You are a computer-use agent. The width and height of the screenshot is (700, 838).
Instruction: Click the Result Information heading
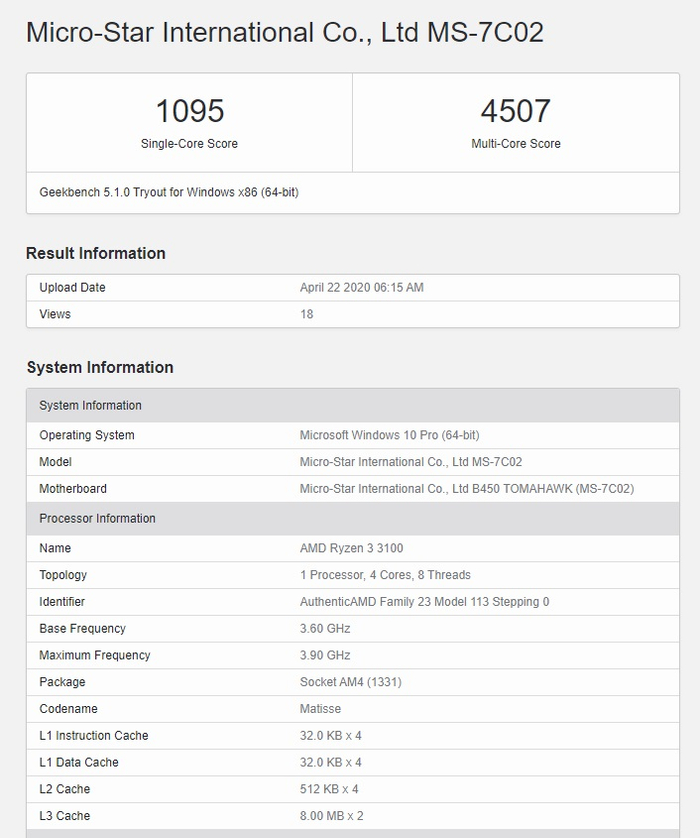pyautogui.click(x=96, y=253)
